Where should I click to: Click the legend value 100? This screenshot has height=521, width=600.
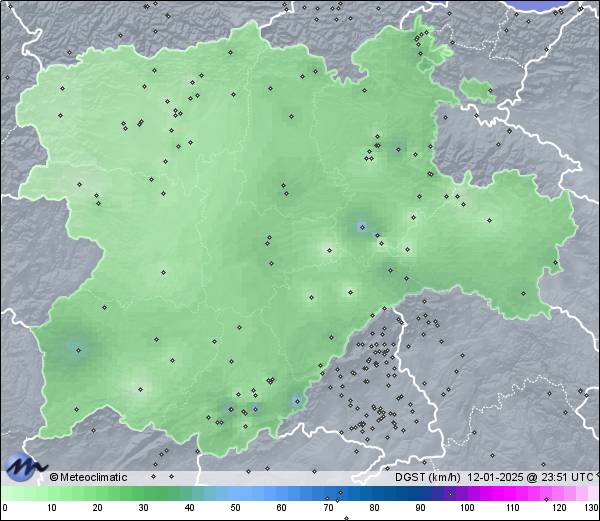[467, 508]
